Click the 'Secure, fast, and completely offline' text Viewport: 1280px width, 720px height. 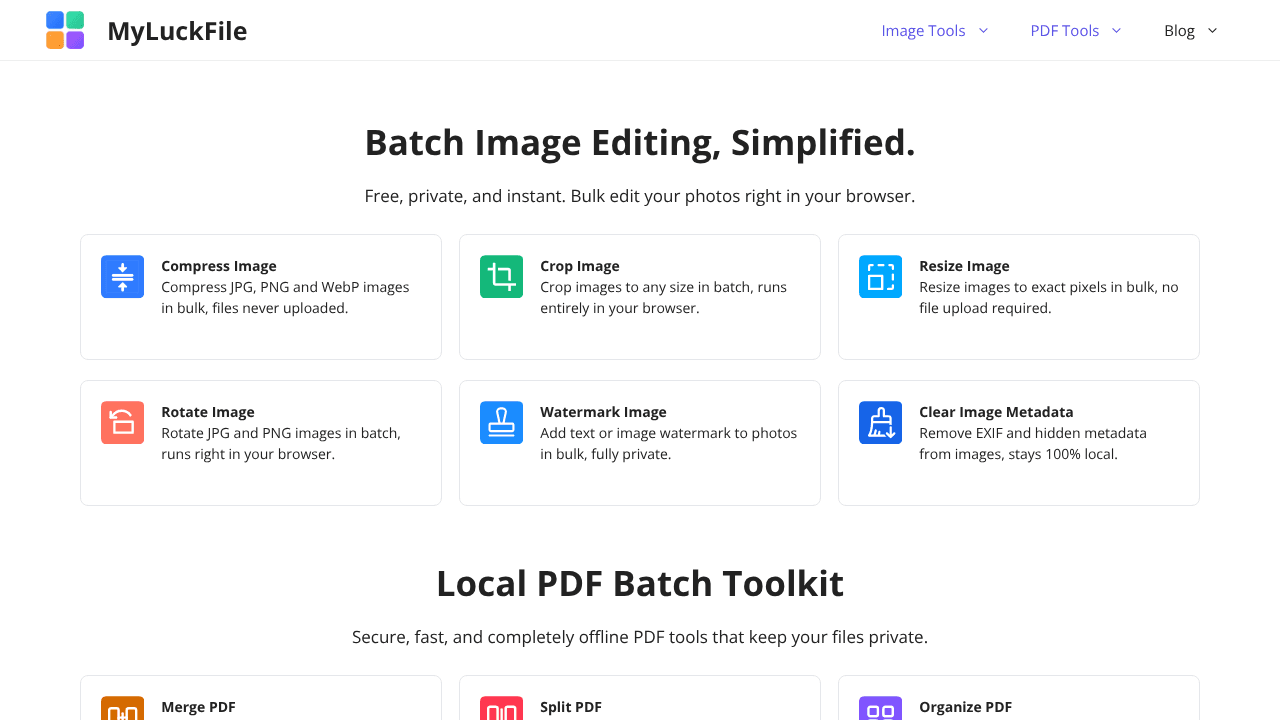pos(640,637)
